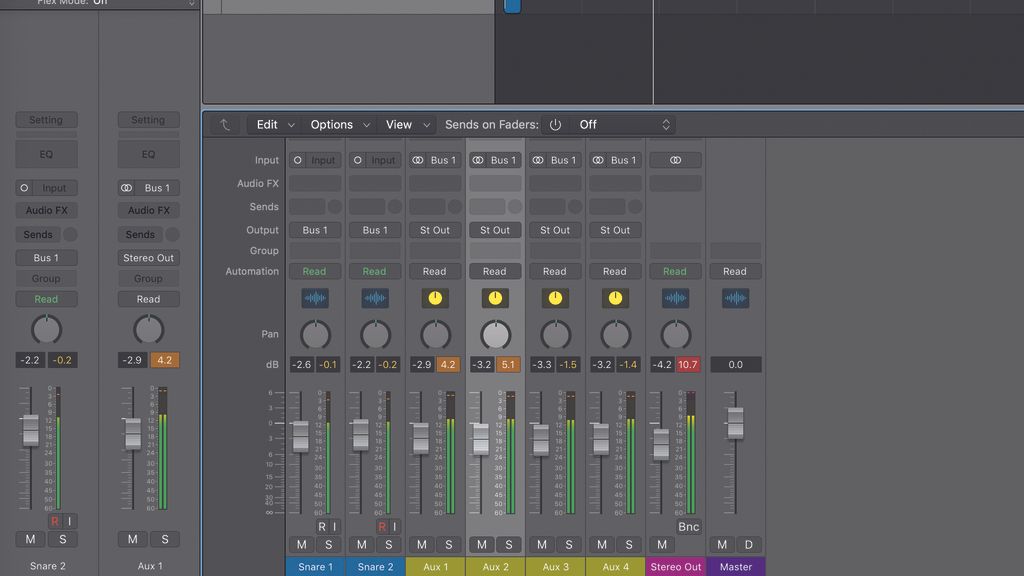Click the Bnc button on Stereo Out

pyautogui.click(x=688, y=527)
